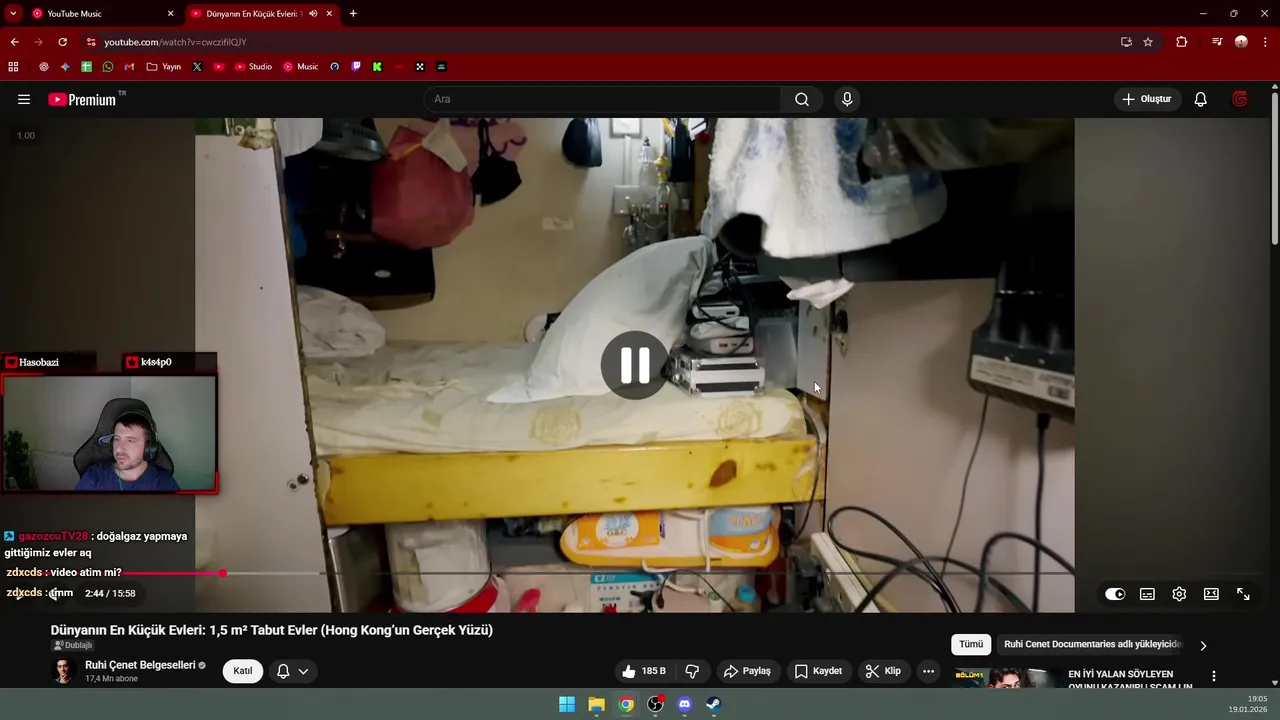Open site information icon in address bar
This screenshot has width=1280, height=720.
[91, 42]
